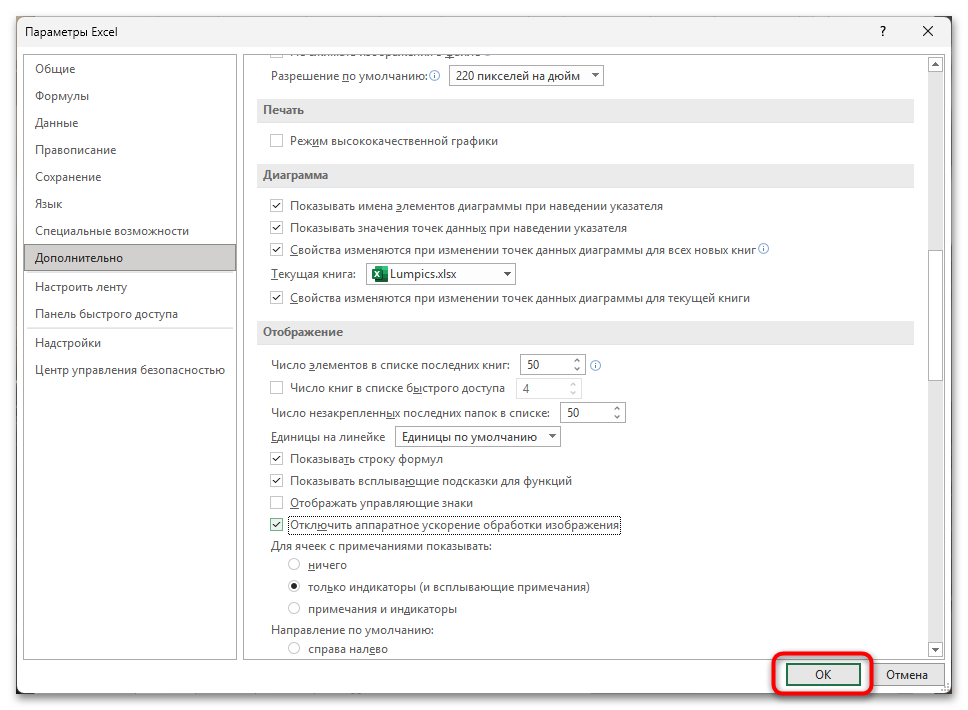
Task: Click the info icon beside "Разрешение по умолчанию"
Action: [x=435, y=76]
